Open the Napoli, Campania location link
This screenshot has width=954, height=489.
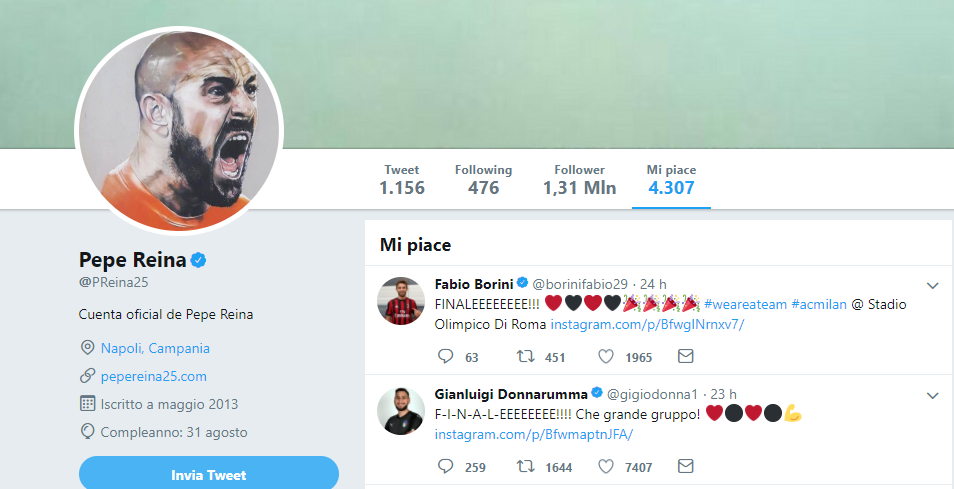(155, 348)
